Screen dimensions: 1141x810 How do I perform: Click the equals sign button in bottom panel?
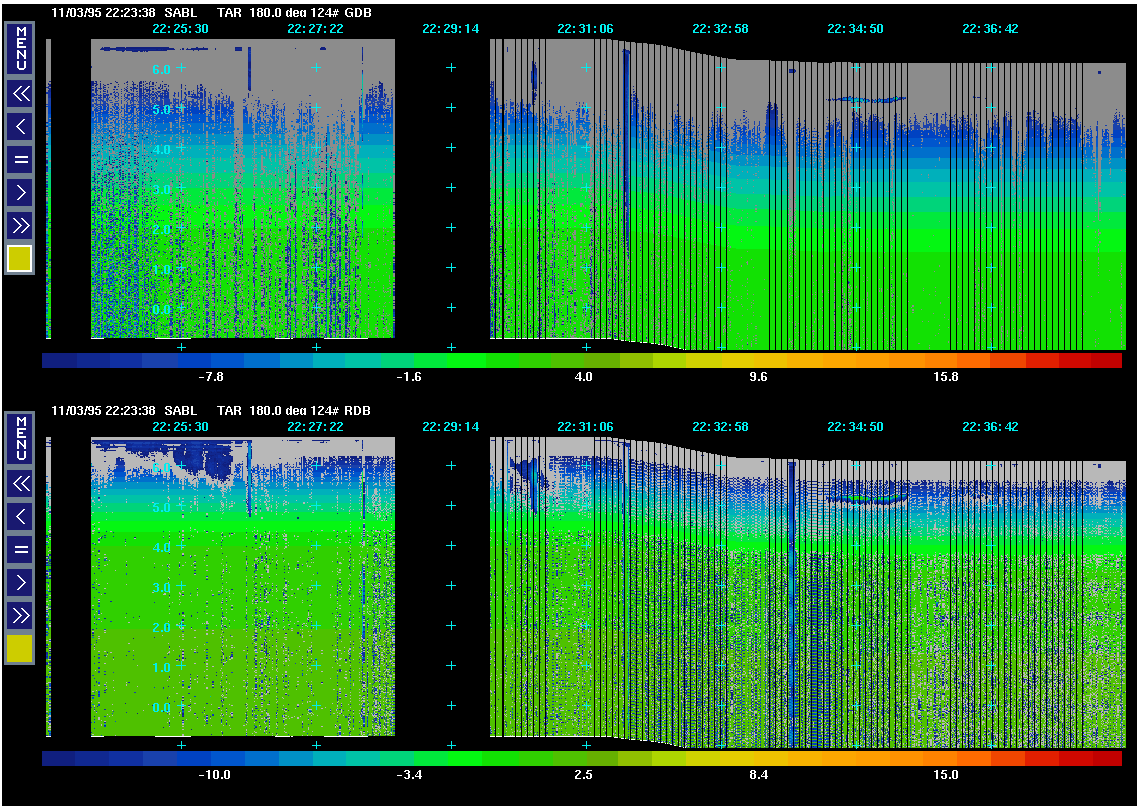[x=20, y=549]
